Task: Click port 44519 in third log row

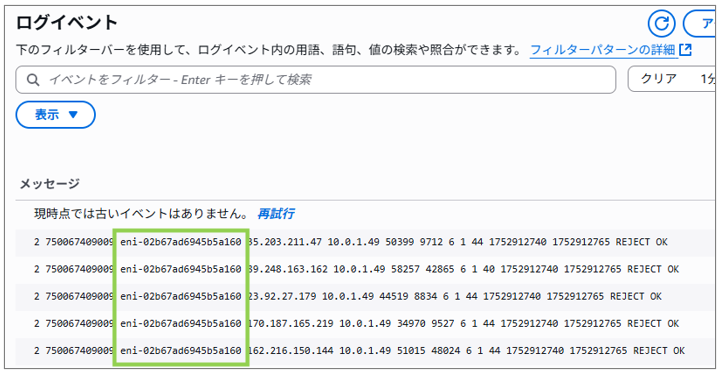Action: click(393, 297)
